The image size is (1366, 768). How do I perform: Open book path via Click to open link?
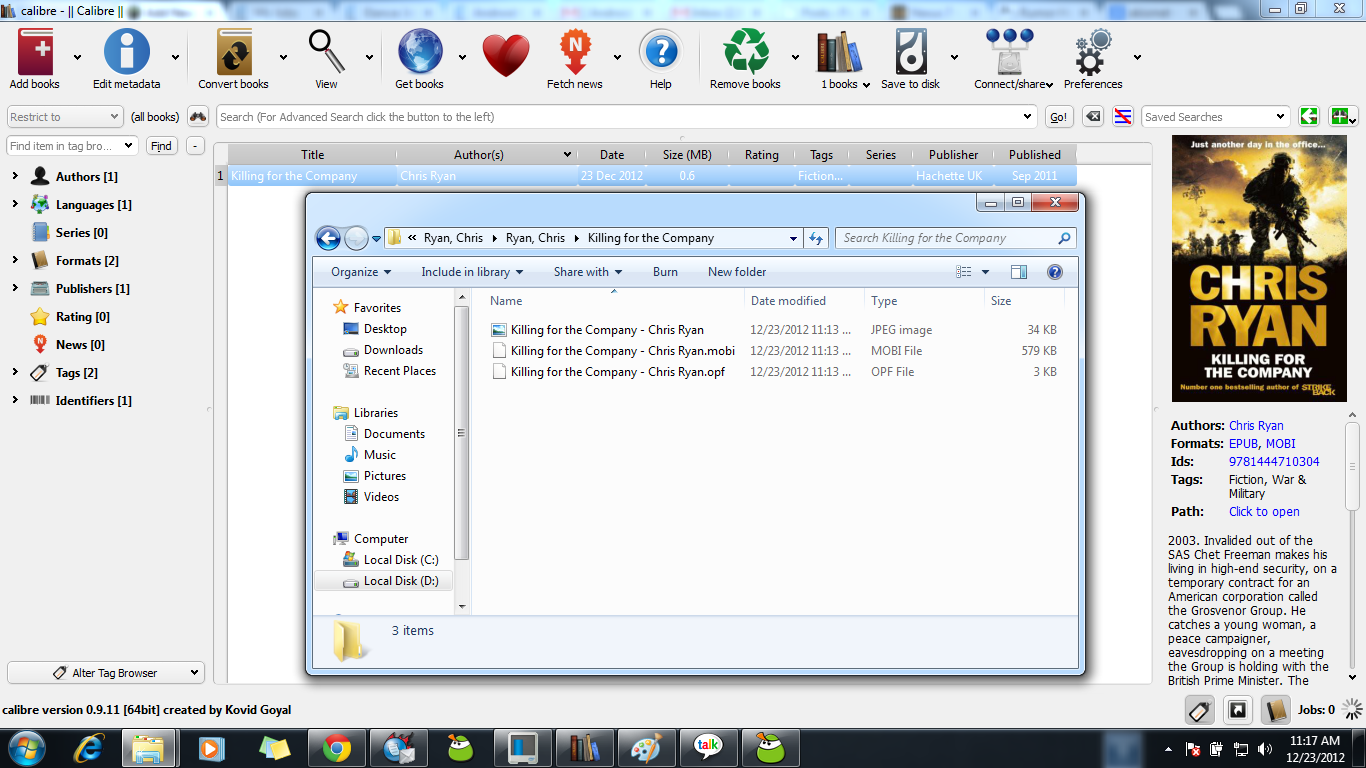click(x=1263, y=511)
